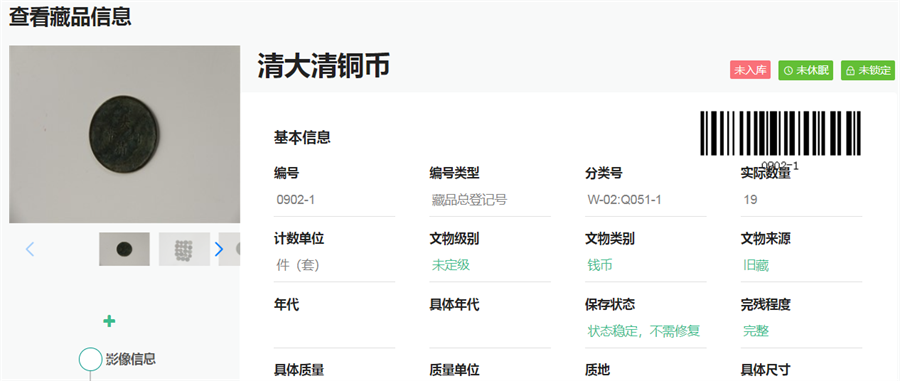Click the green plus add icon
This screenshot has height=381, width=900.
coord(109,321)
